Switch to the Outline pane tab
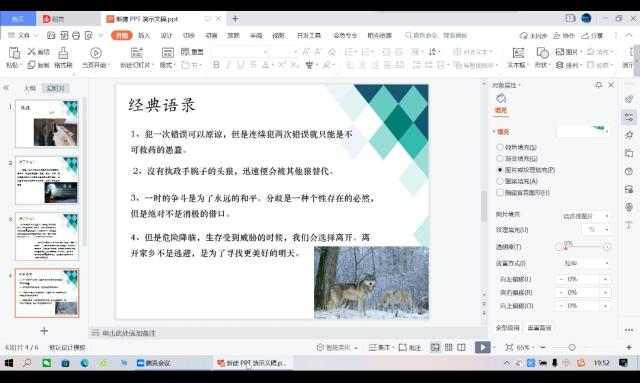 tap(29, 88)
